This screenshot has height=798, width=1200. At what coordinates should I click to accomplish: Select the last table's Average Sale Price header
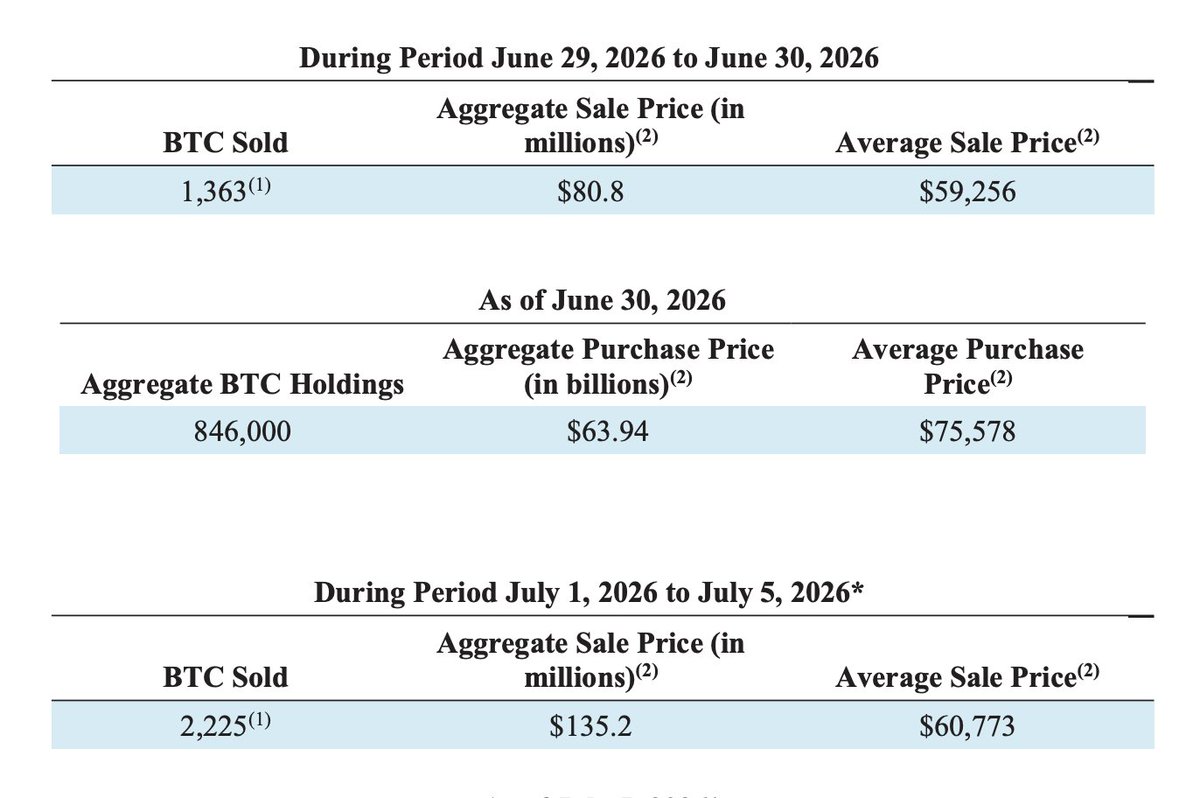point(967,677)
